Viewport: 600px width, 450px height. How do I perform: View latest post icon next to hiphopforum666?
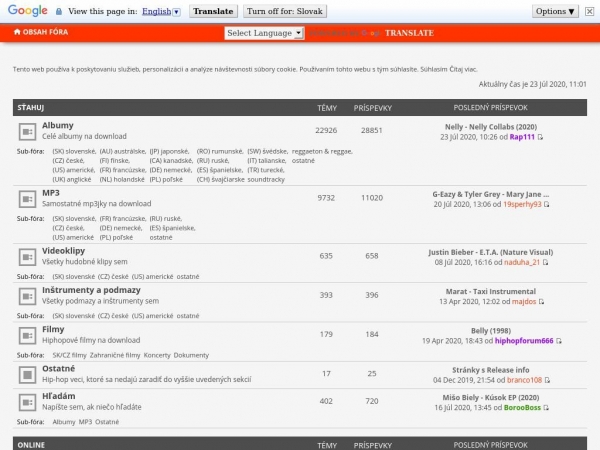click(559, 341)
